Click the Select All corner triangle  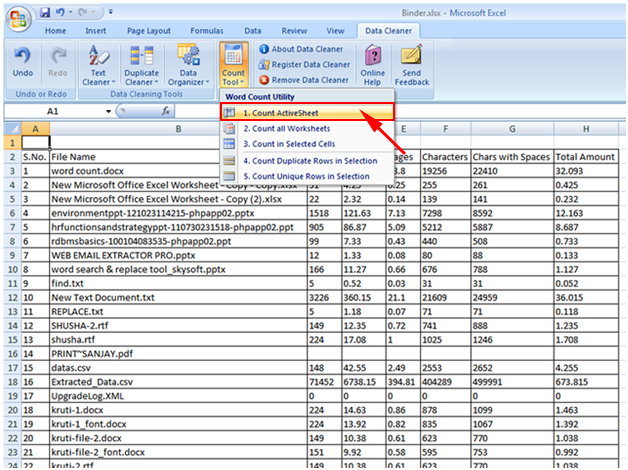[x=14, y=129]
